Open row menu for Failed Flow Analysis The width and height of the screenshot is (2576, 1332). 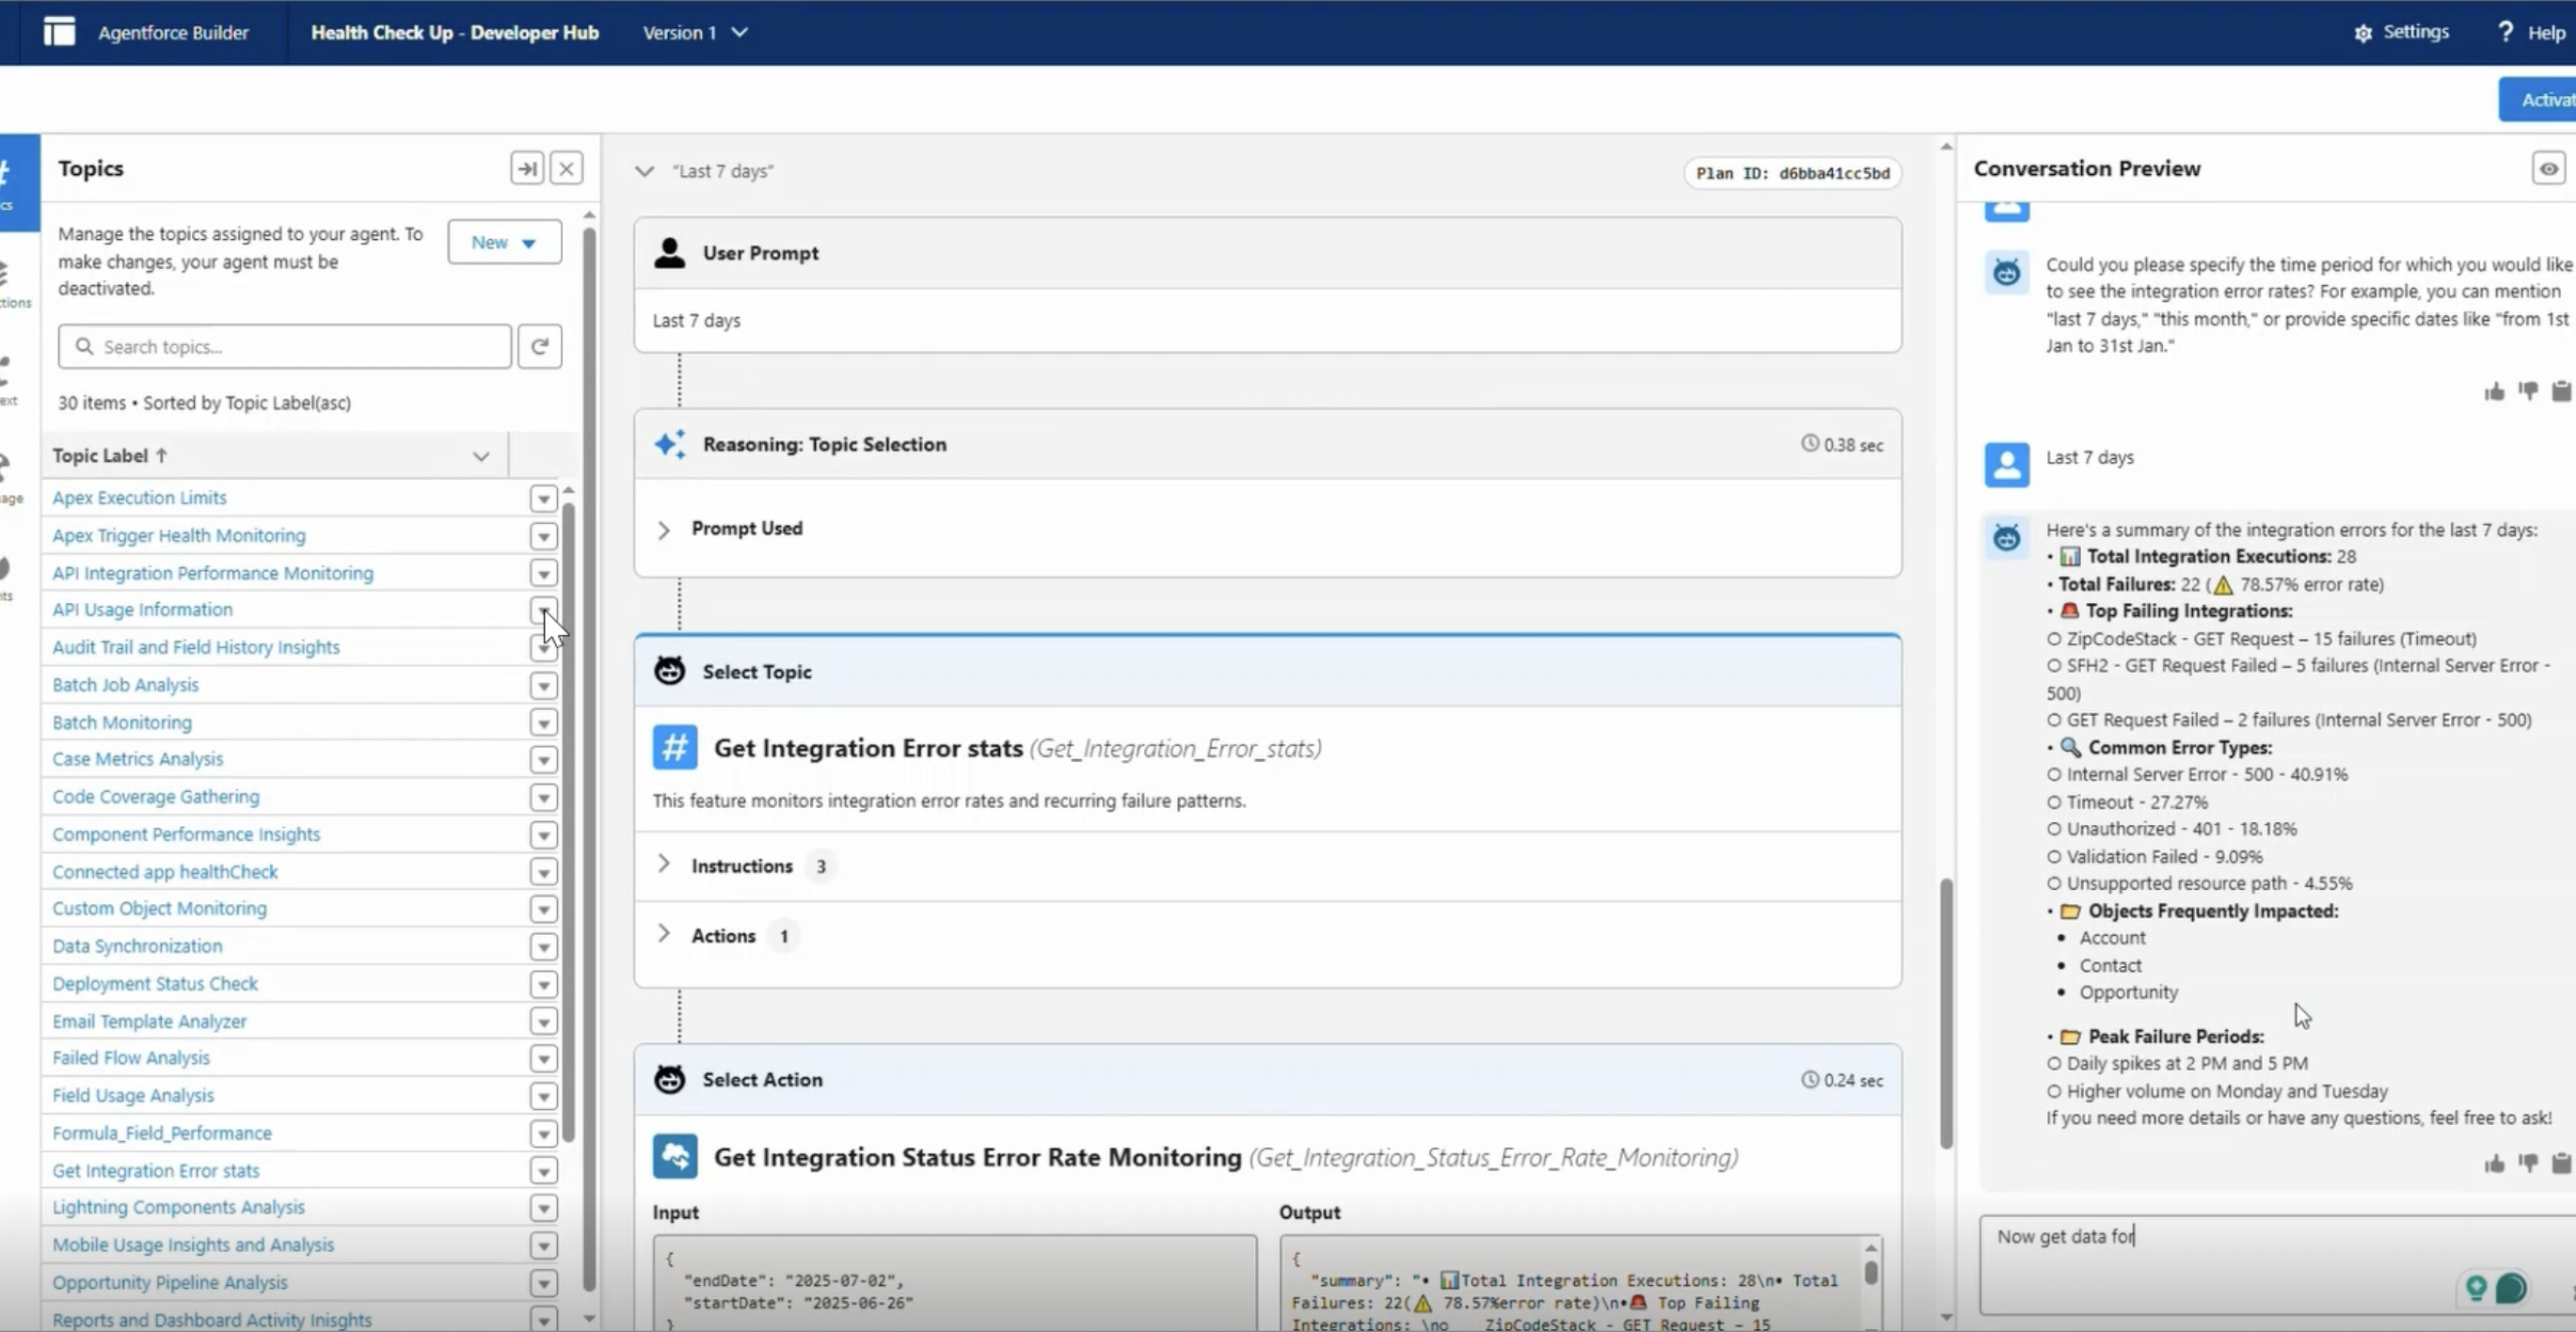pos(543,1058)
